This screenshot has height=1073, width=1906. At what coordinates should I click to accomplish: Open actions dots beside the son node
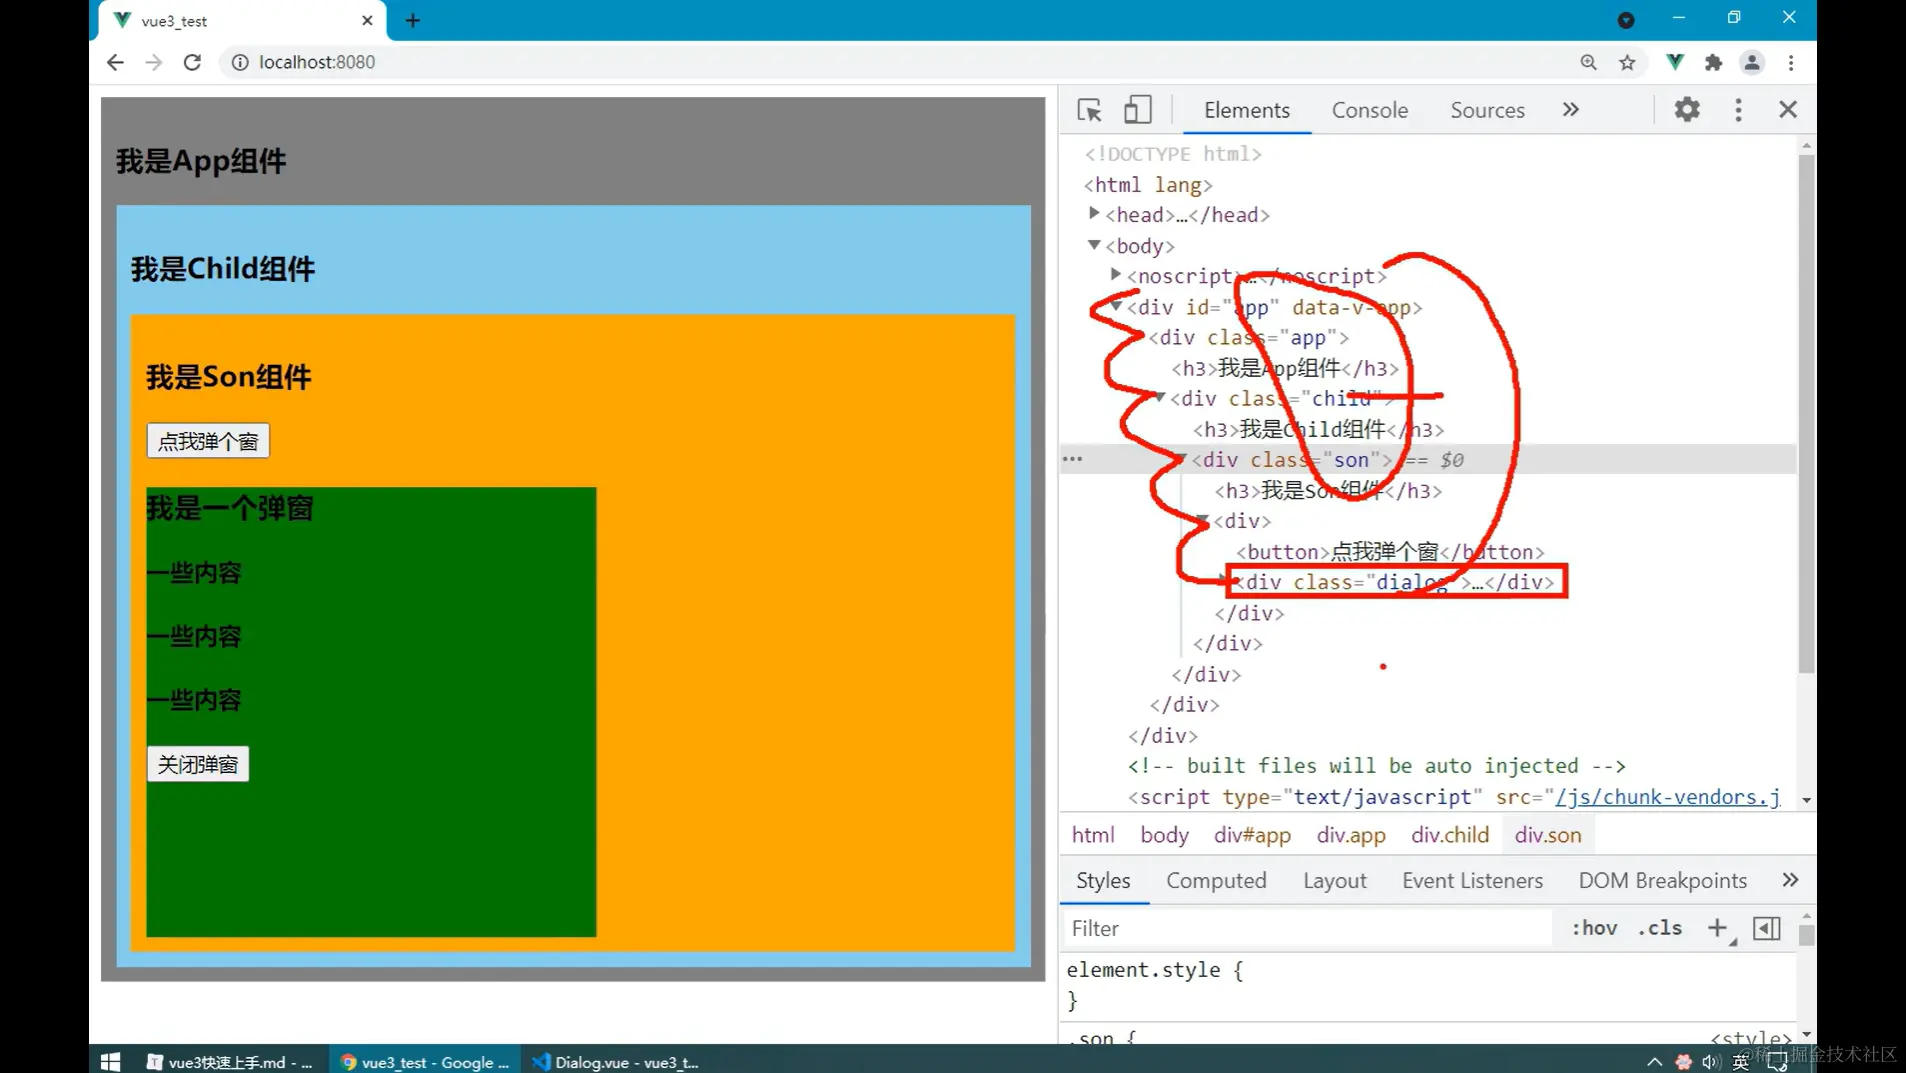coord(1072,459)
